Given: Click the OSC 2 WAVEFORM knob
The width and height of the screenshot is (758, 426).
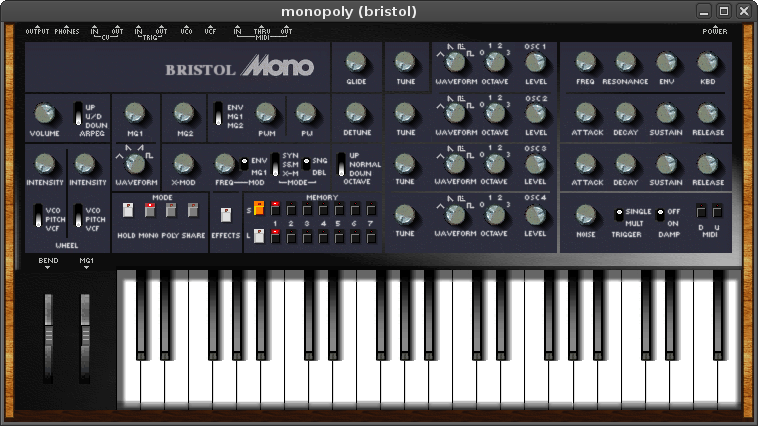Looking at the screenshot, I should tap(455, 113).
